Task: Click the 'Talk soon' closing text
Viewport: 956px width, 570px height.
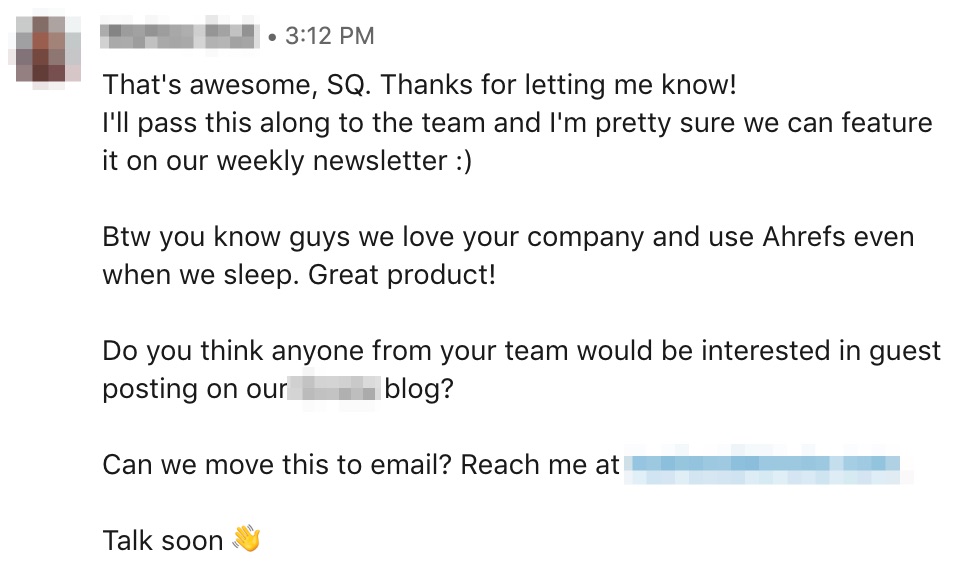Action: [163, 541]
